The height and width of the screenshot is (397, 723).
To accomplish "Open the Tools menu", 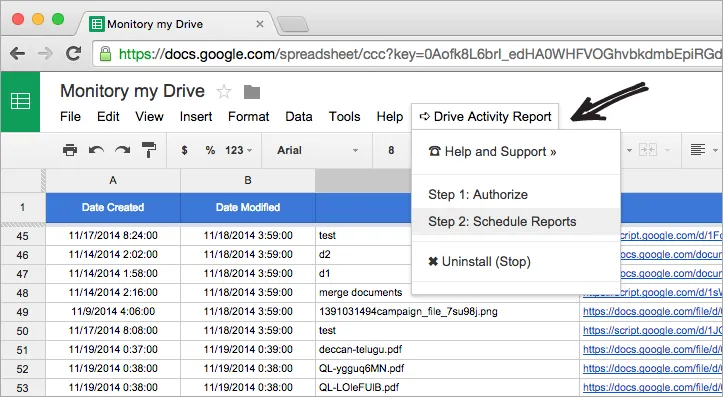I will coord(344,117).
